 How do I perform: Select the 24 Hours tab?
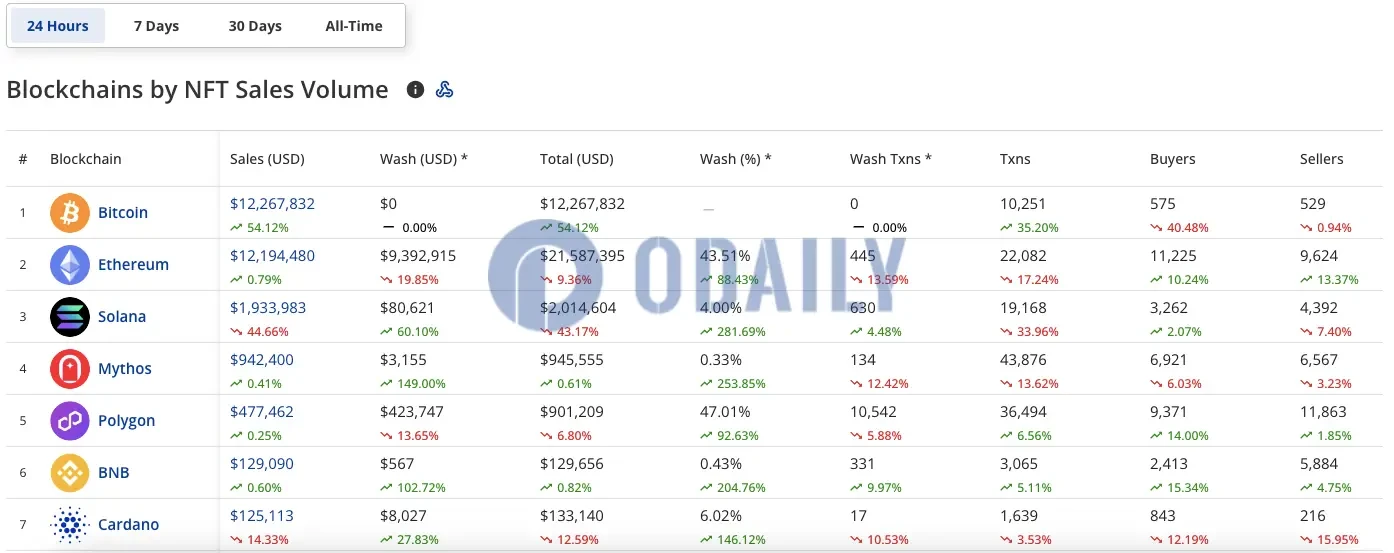(x=58, y=26)
